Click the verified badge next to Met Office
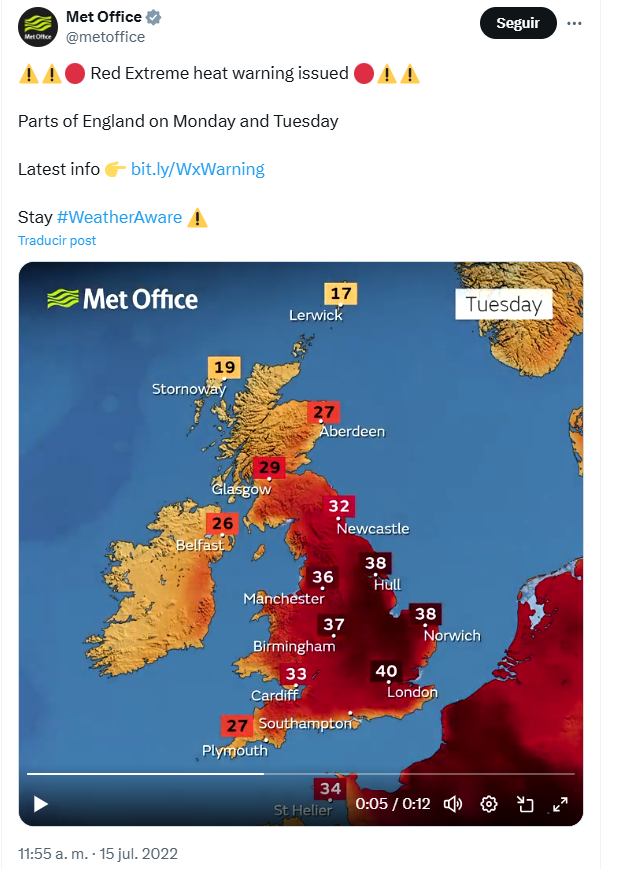The image size is (637, 869). tap(154, 17)
